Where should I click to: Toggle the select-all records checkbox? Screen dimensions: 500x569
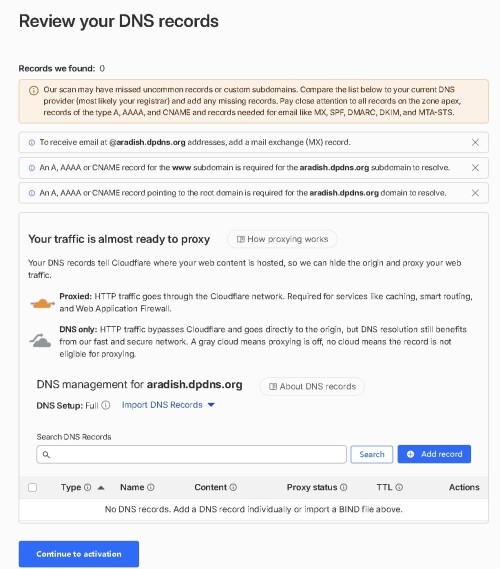coord(33,487)
